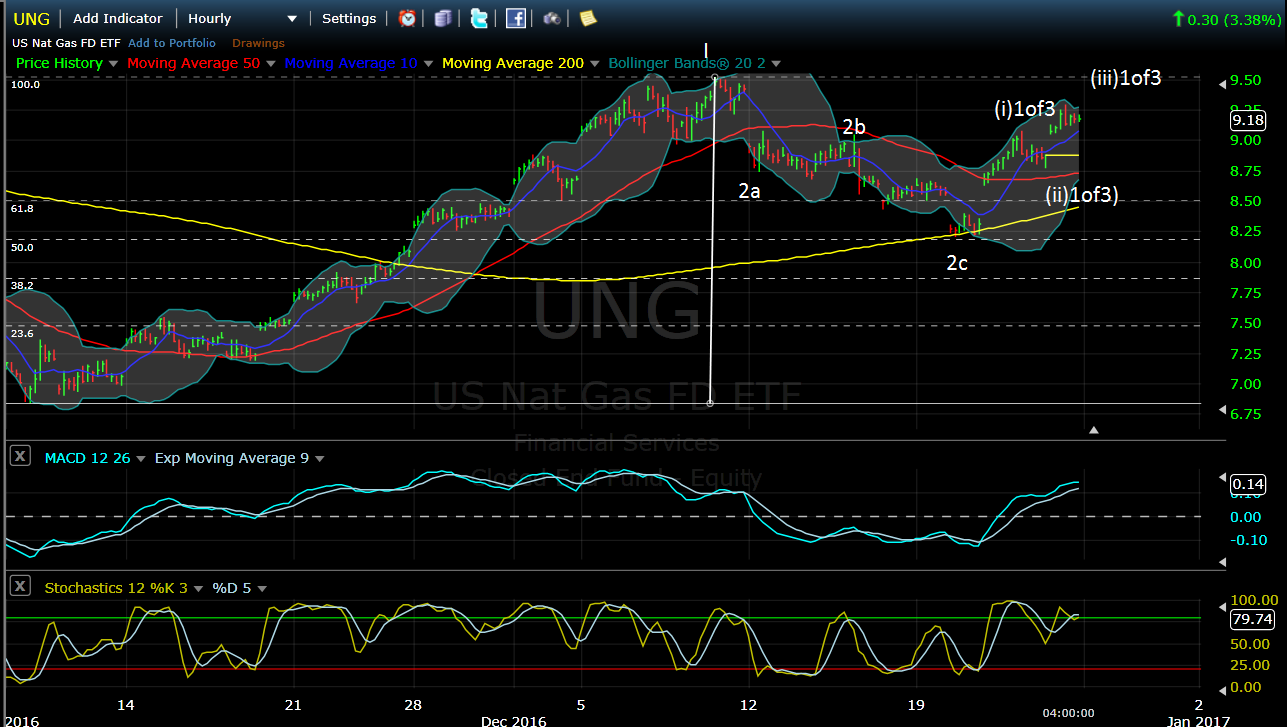Image resolution: width=1287 pixels, height=727 pixels.
Task: Open the Add Indicator menu
Action: [x=117, y=18]
